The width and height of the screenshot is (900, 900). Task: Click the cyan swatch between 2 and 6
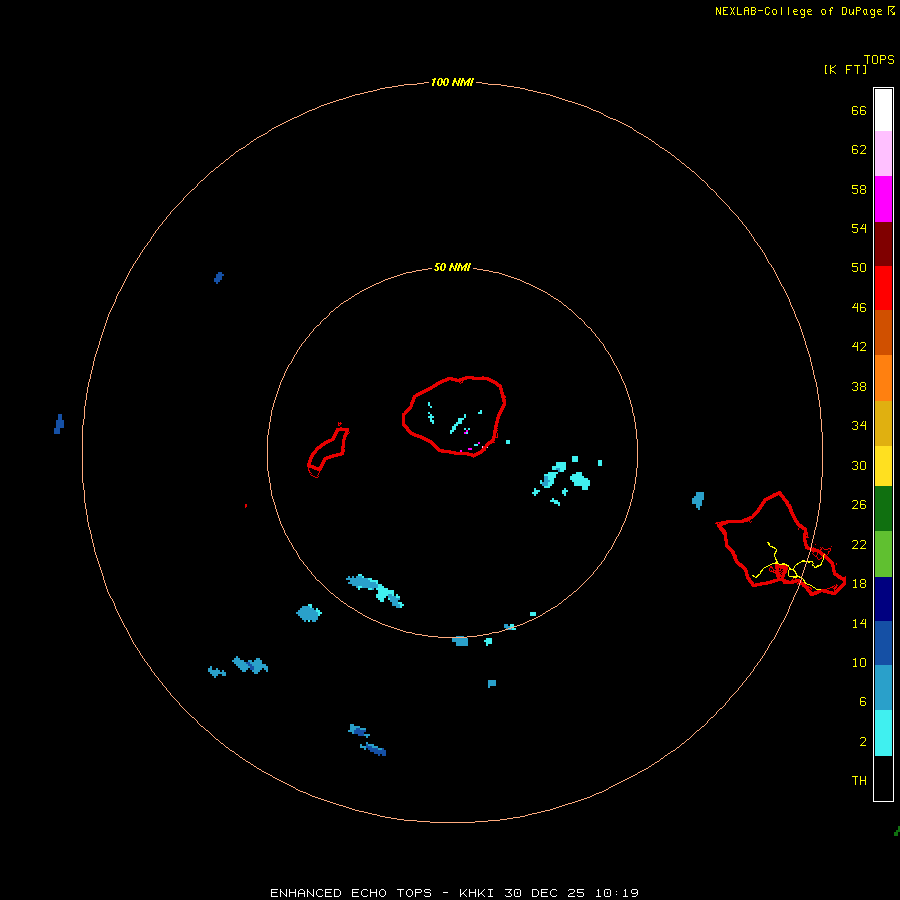(x=883, y=733)
